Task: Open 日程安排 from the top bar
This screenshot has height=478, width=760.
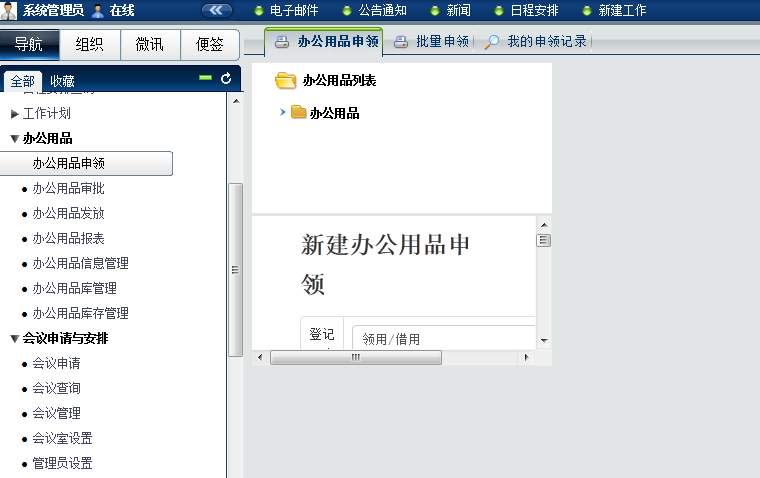Action: pos(535,10)
